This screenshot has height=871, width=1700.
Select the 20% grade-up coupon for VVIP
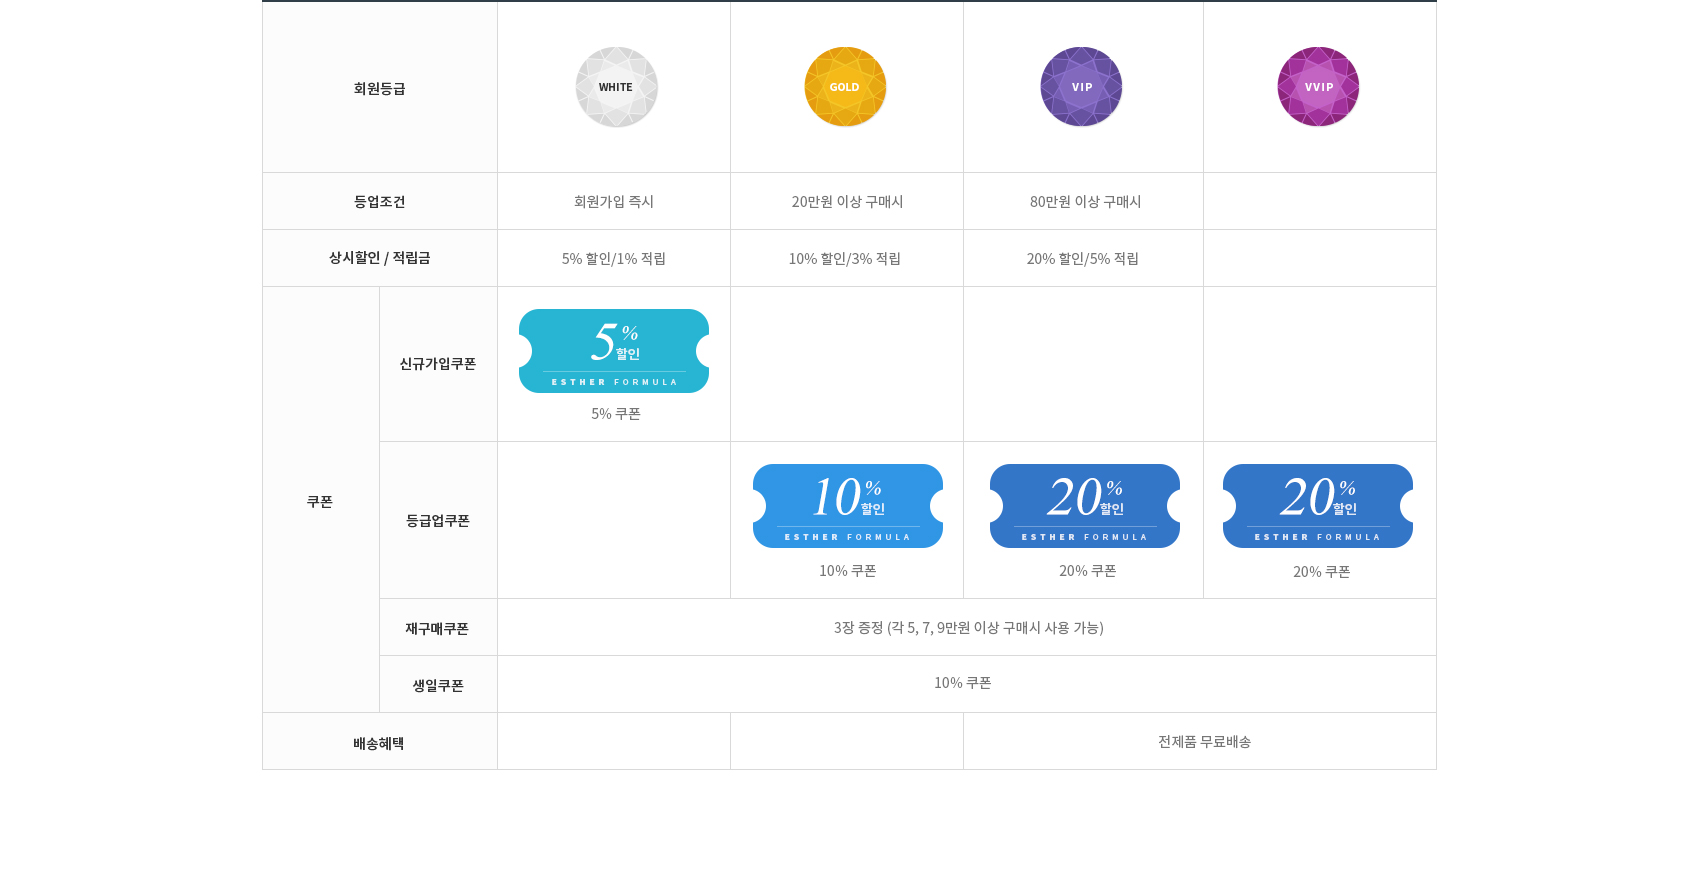1317,506
